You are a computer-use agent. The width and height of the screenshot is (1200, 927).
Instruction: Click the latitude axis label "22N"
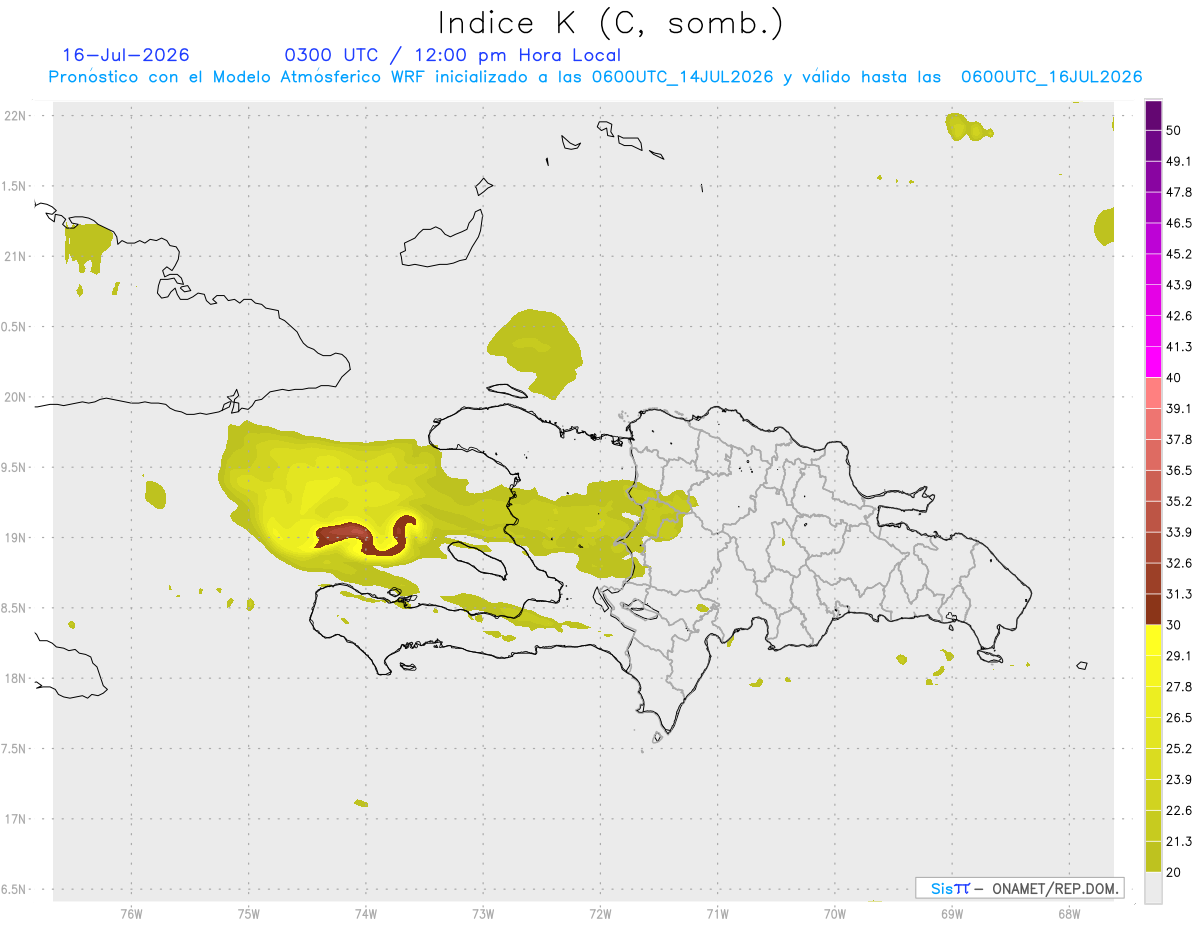coord(15,116)
